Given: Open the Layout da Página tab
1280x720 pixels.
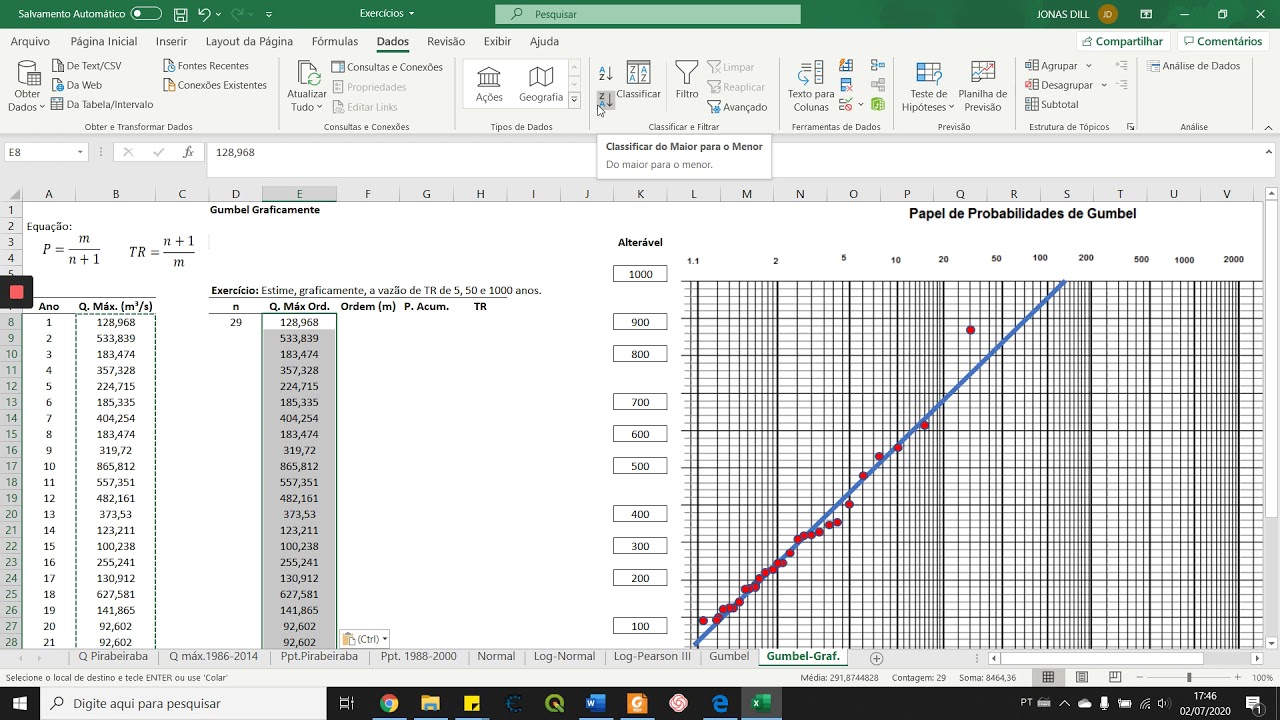Looking at the screenshot, I should click(249, 41).
